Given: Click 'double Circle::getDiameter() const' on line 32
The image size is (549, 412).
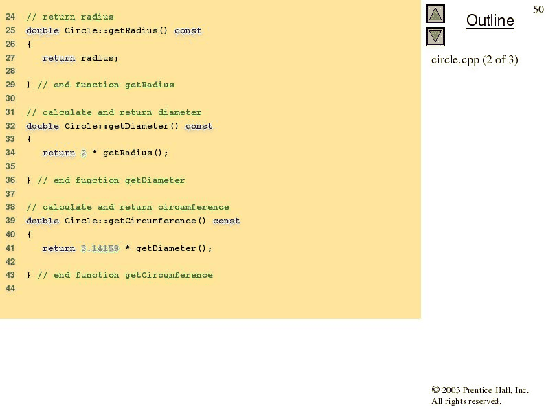Looking at the screenshot, I should [x=119, y=126].
